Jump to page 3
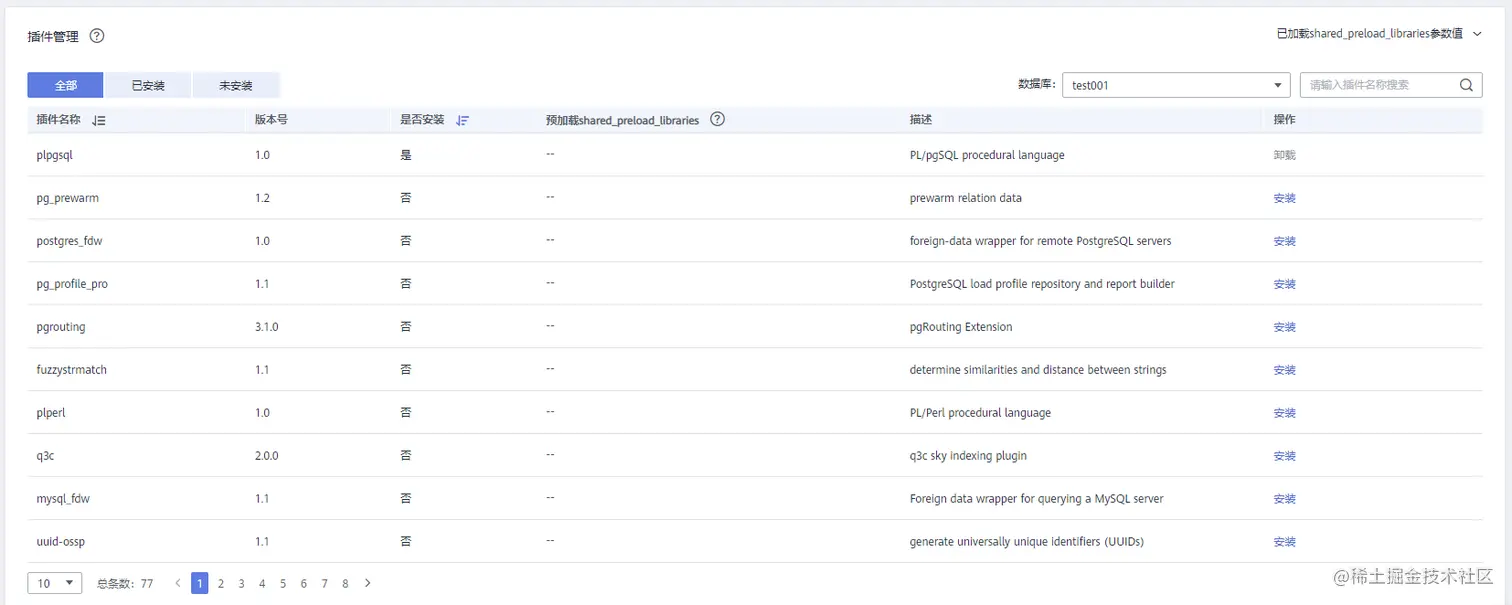Image resolution: width=1512 pixels, height=605 pixels. (x=241, y=583)
